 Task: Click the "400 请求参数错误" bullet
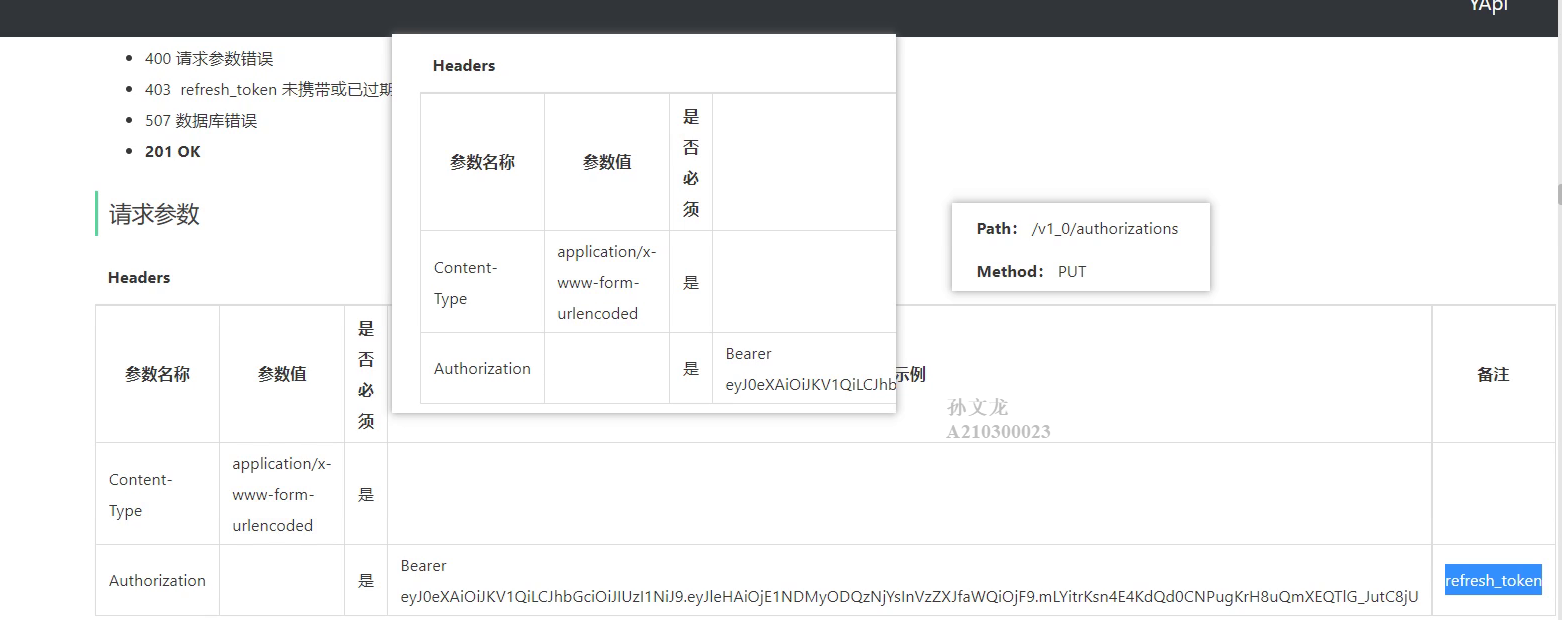click(208, 59)
